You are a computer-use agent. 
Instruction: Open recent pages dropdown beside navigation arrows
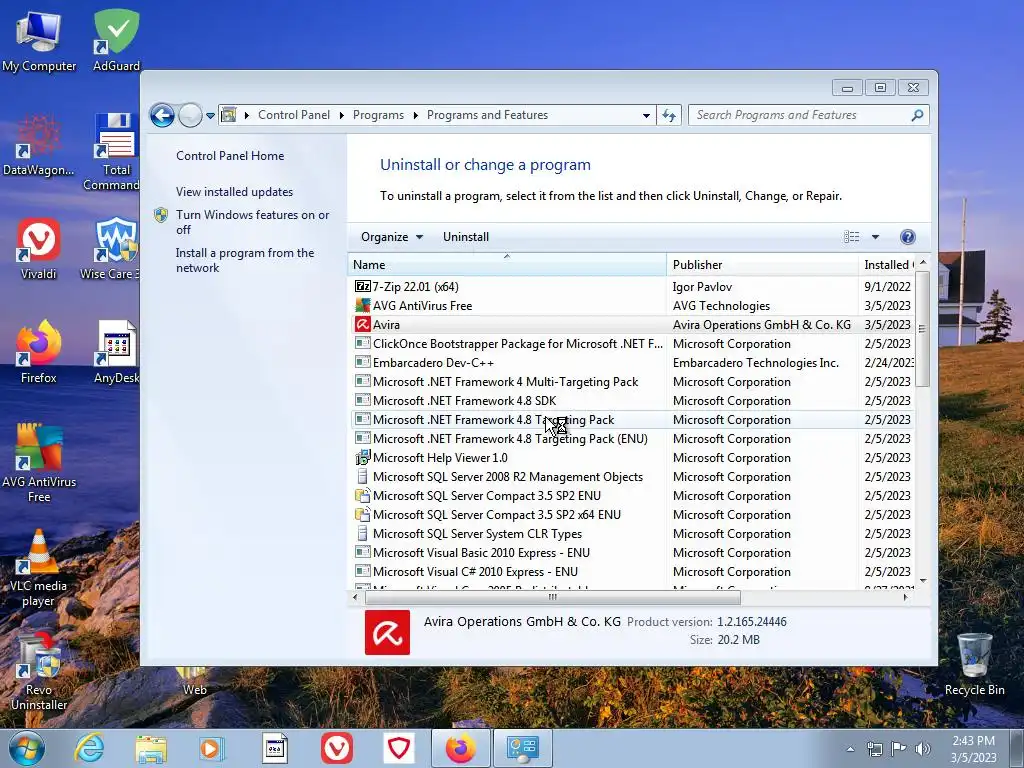click(x=210, y=116)
